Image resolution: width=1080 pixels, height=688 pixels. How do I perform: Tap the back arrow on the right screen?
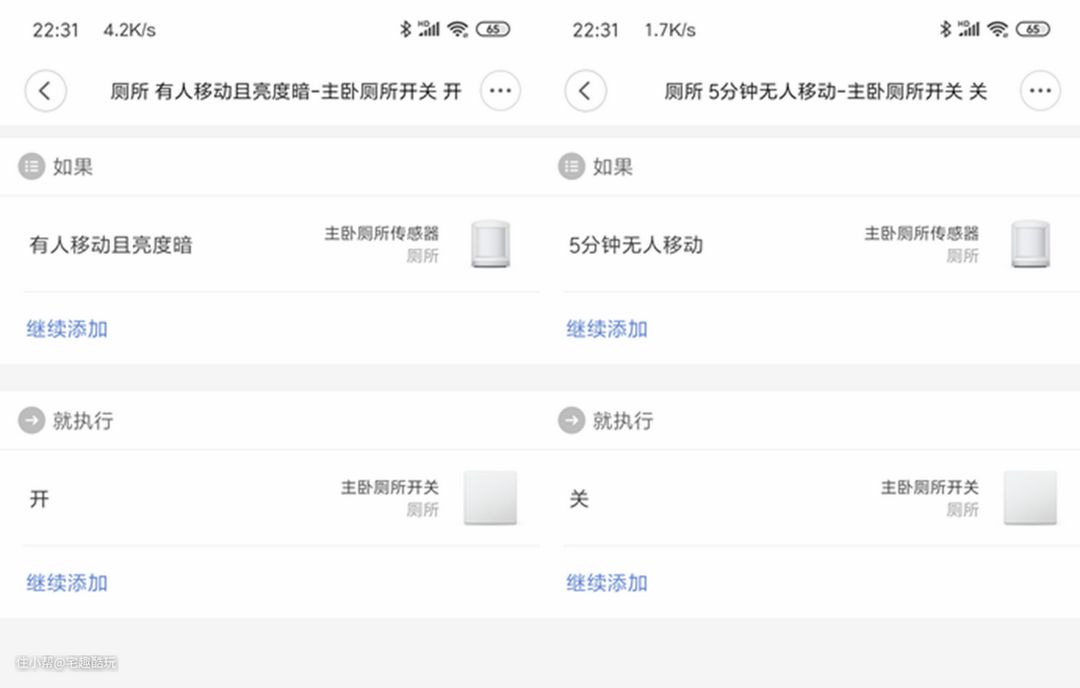[x=585, y=91]
